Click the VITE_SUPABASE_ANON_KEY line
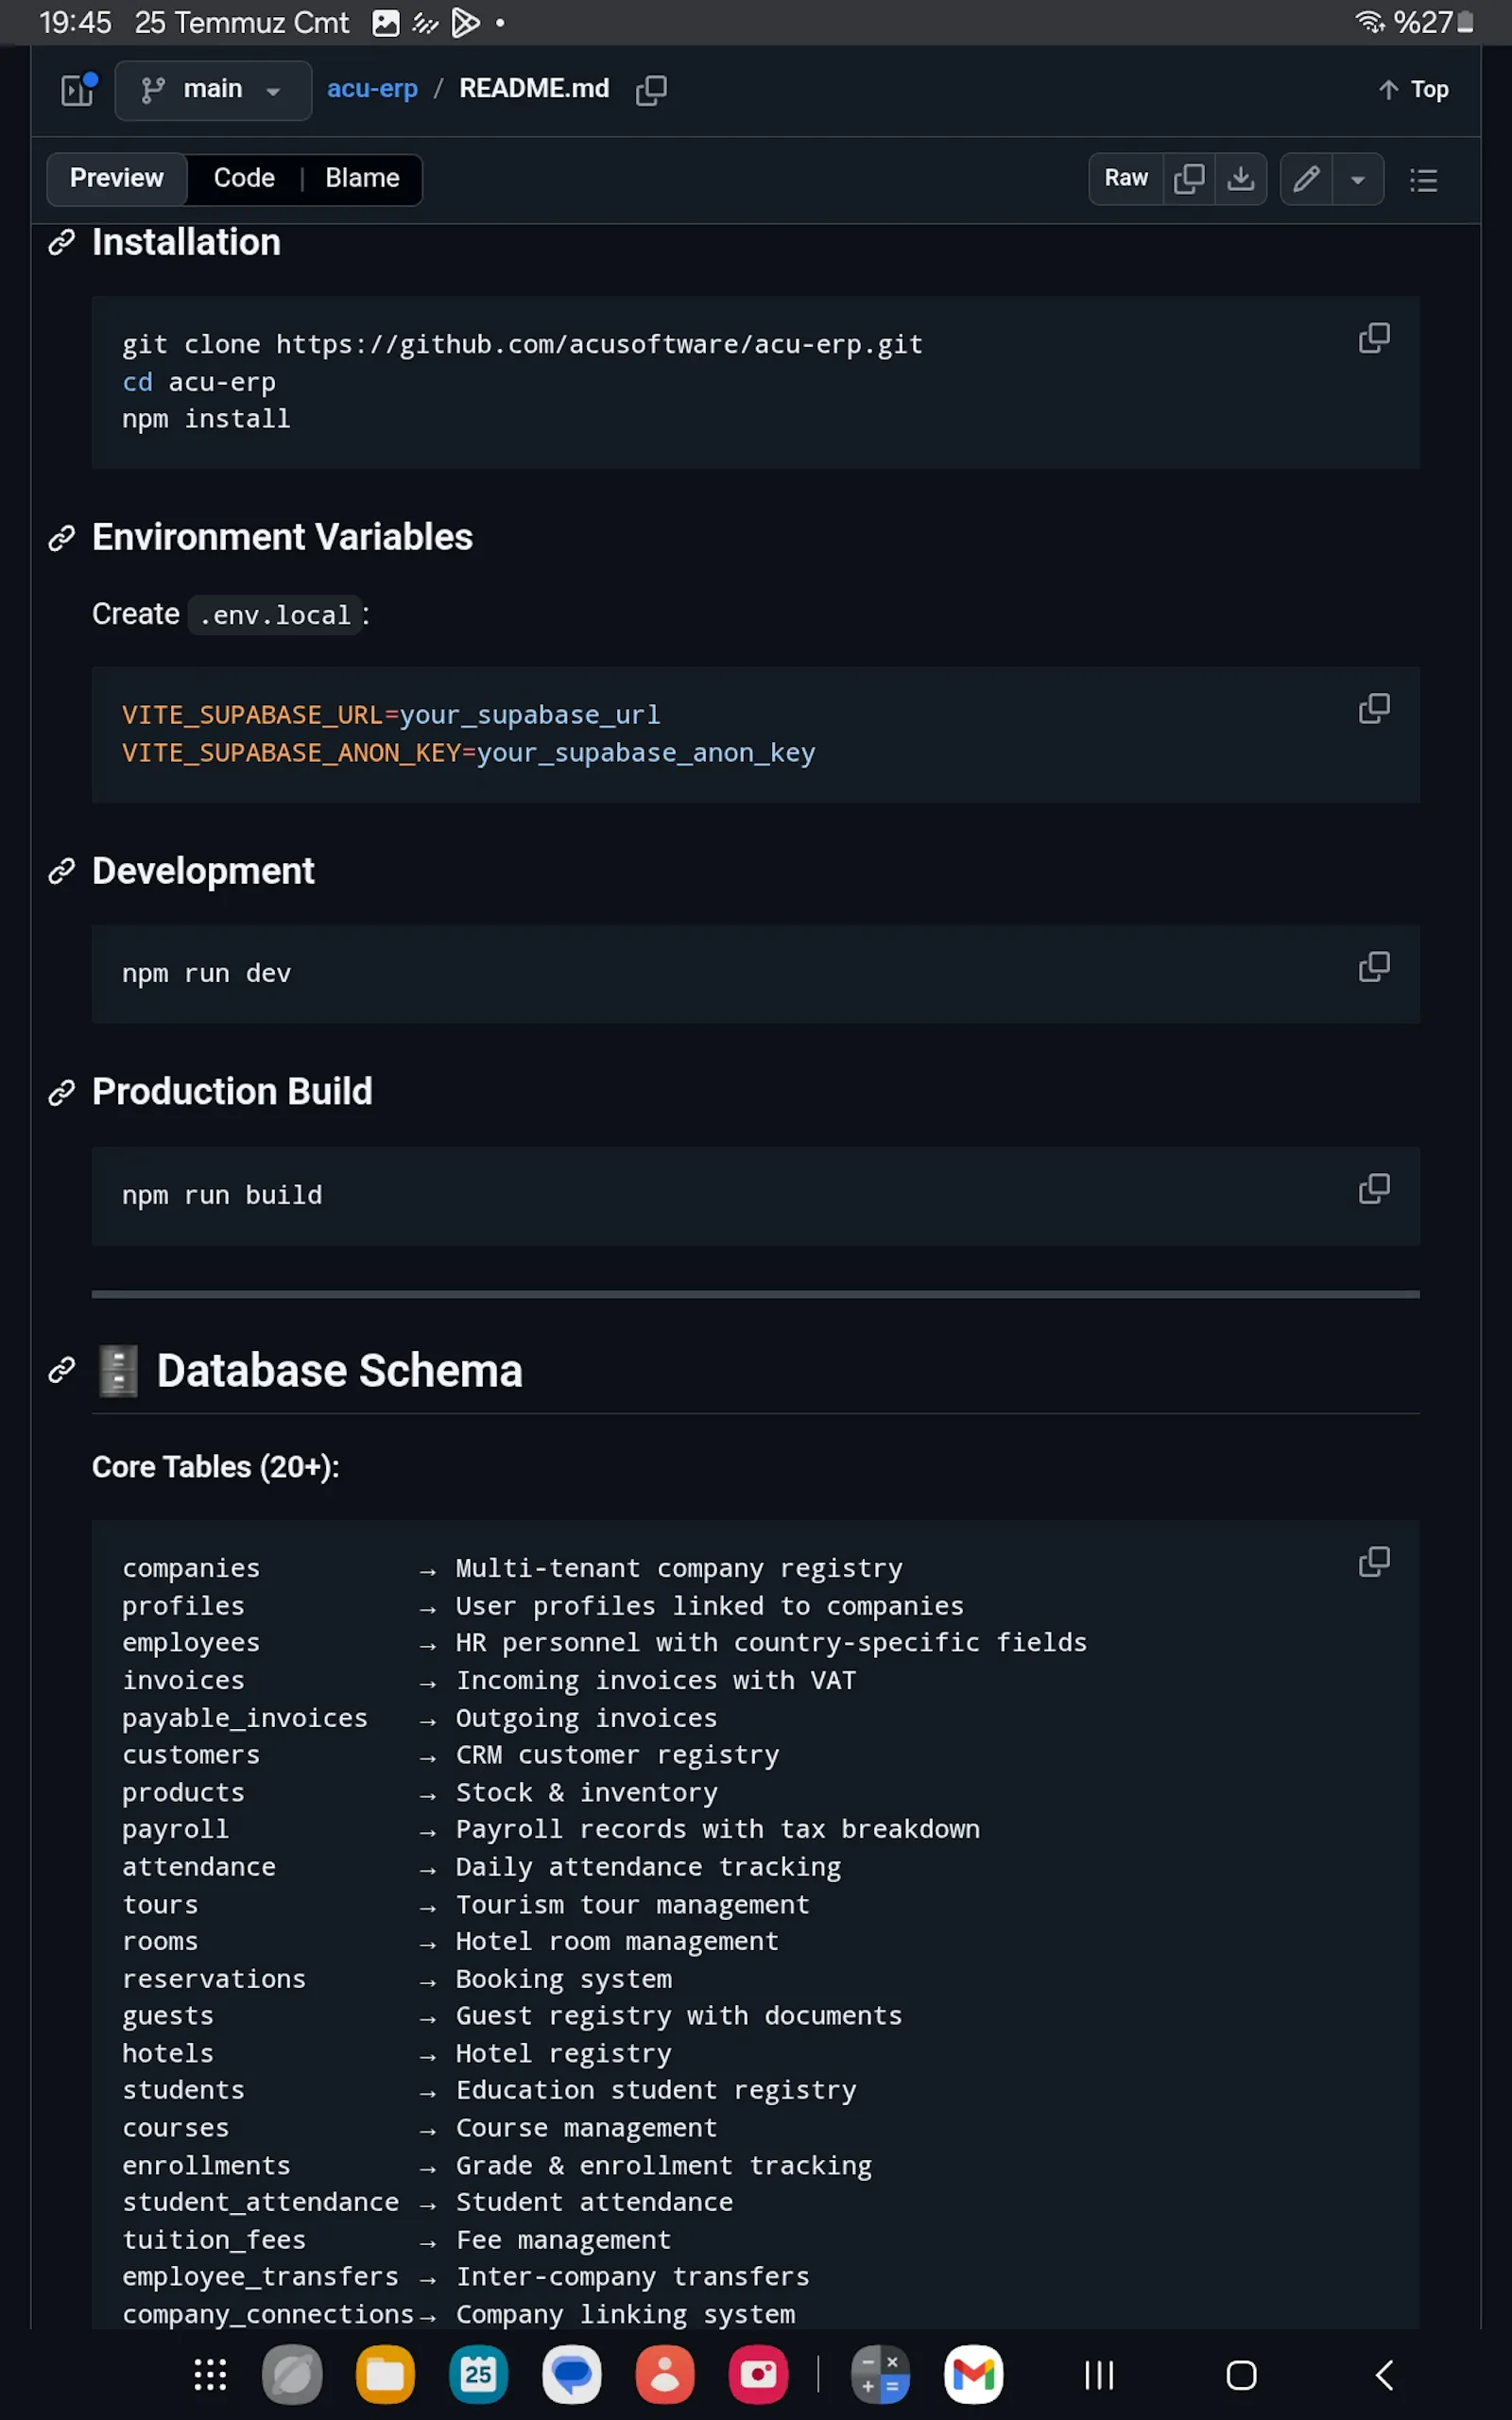This screenshot has width=1512, height=2420. (468, 753)
